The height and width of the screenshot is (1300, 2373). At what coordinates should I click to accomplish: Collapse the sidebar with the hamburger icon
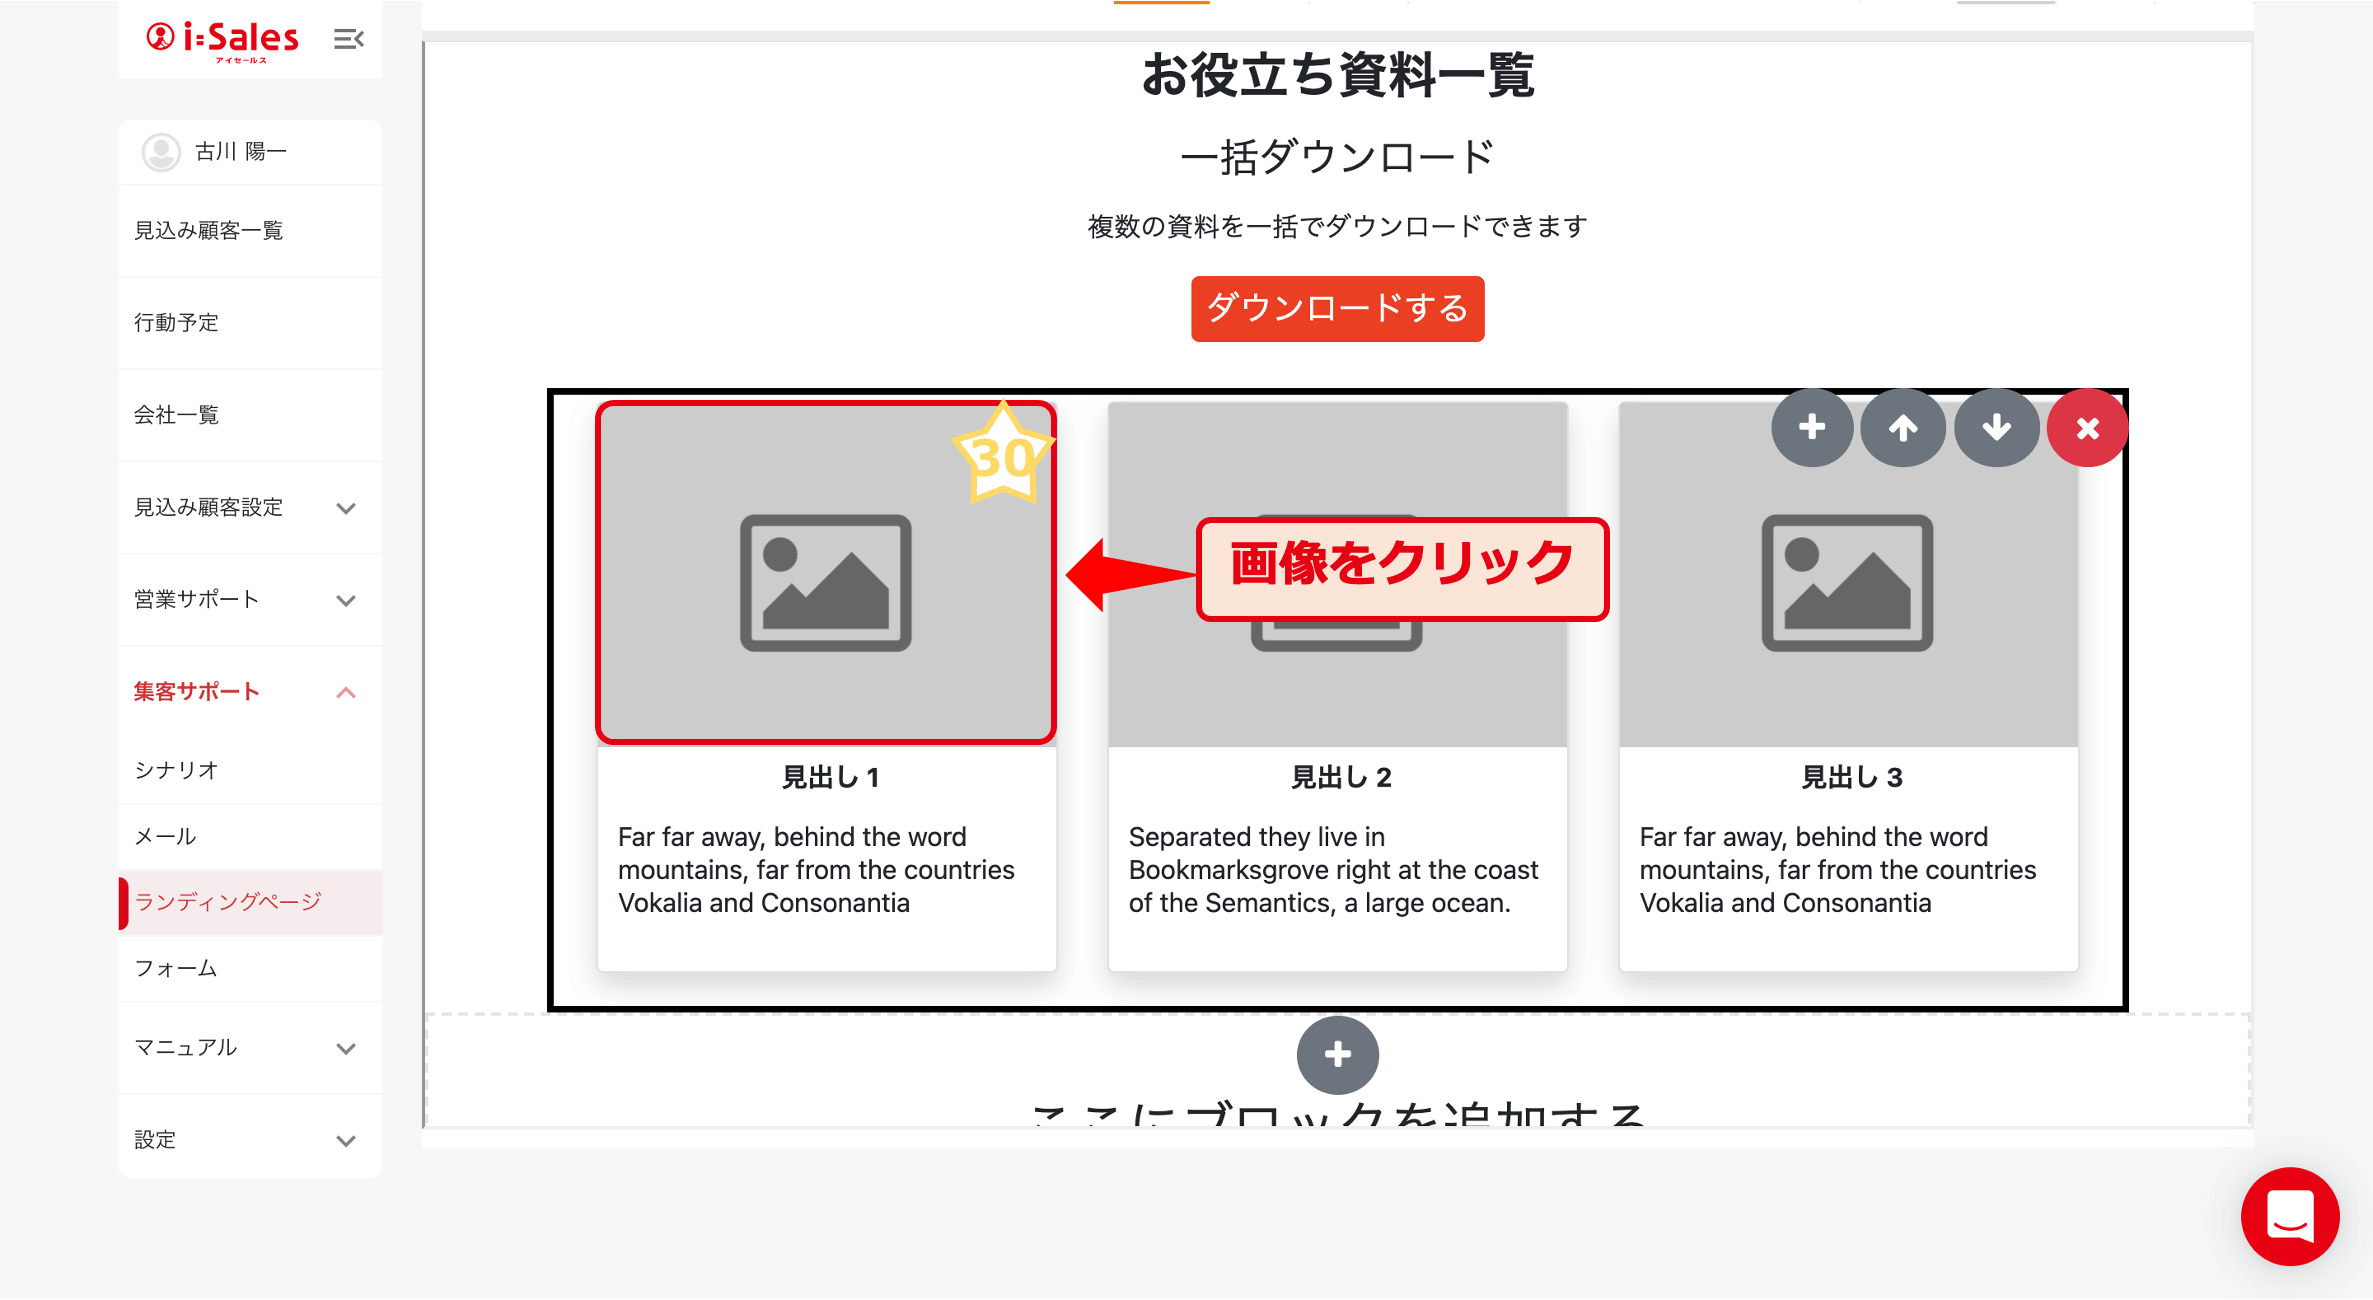[x=348, y=39]
